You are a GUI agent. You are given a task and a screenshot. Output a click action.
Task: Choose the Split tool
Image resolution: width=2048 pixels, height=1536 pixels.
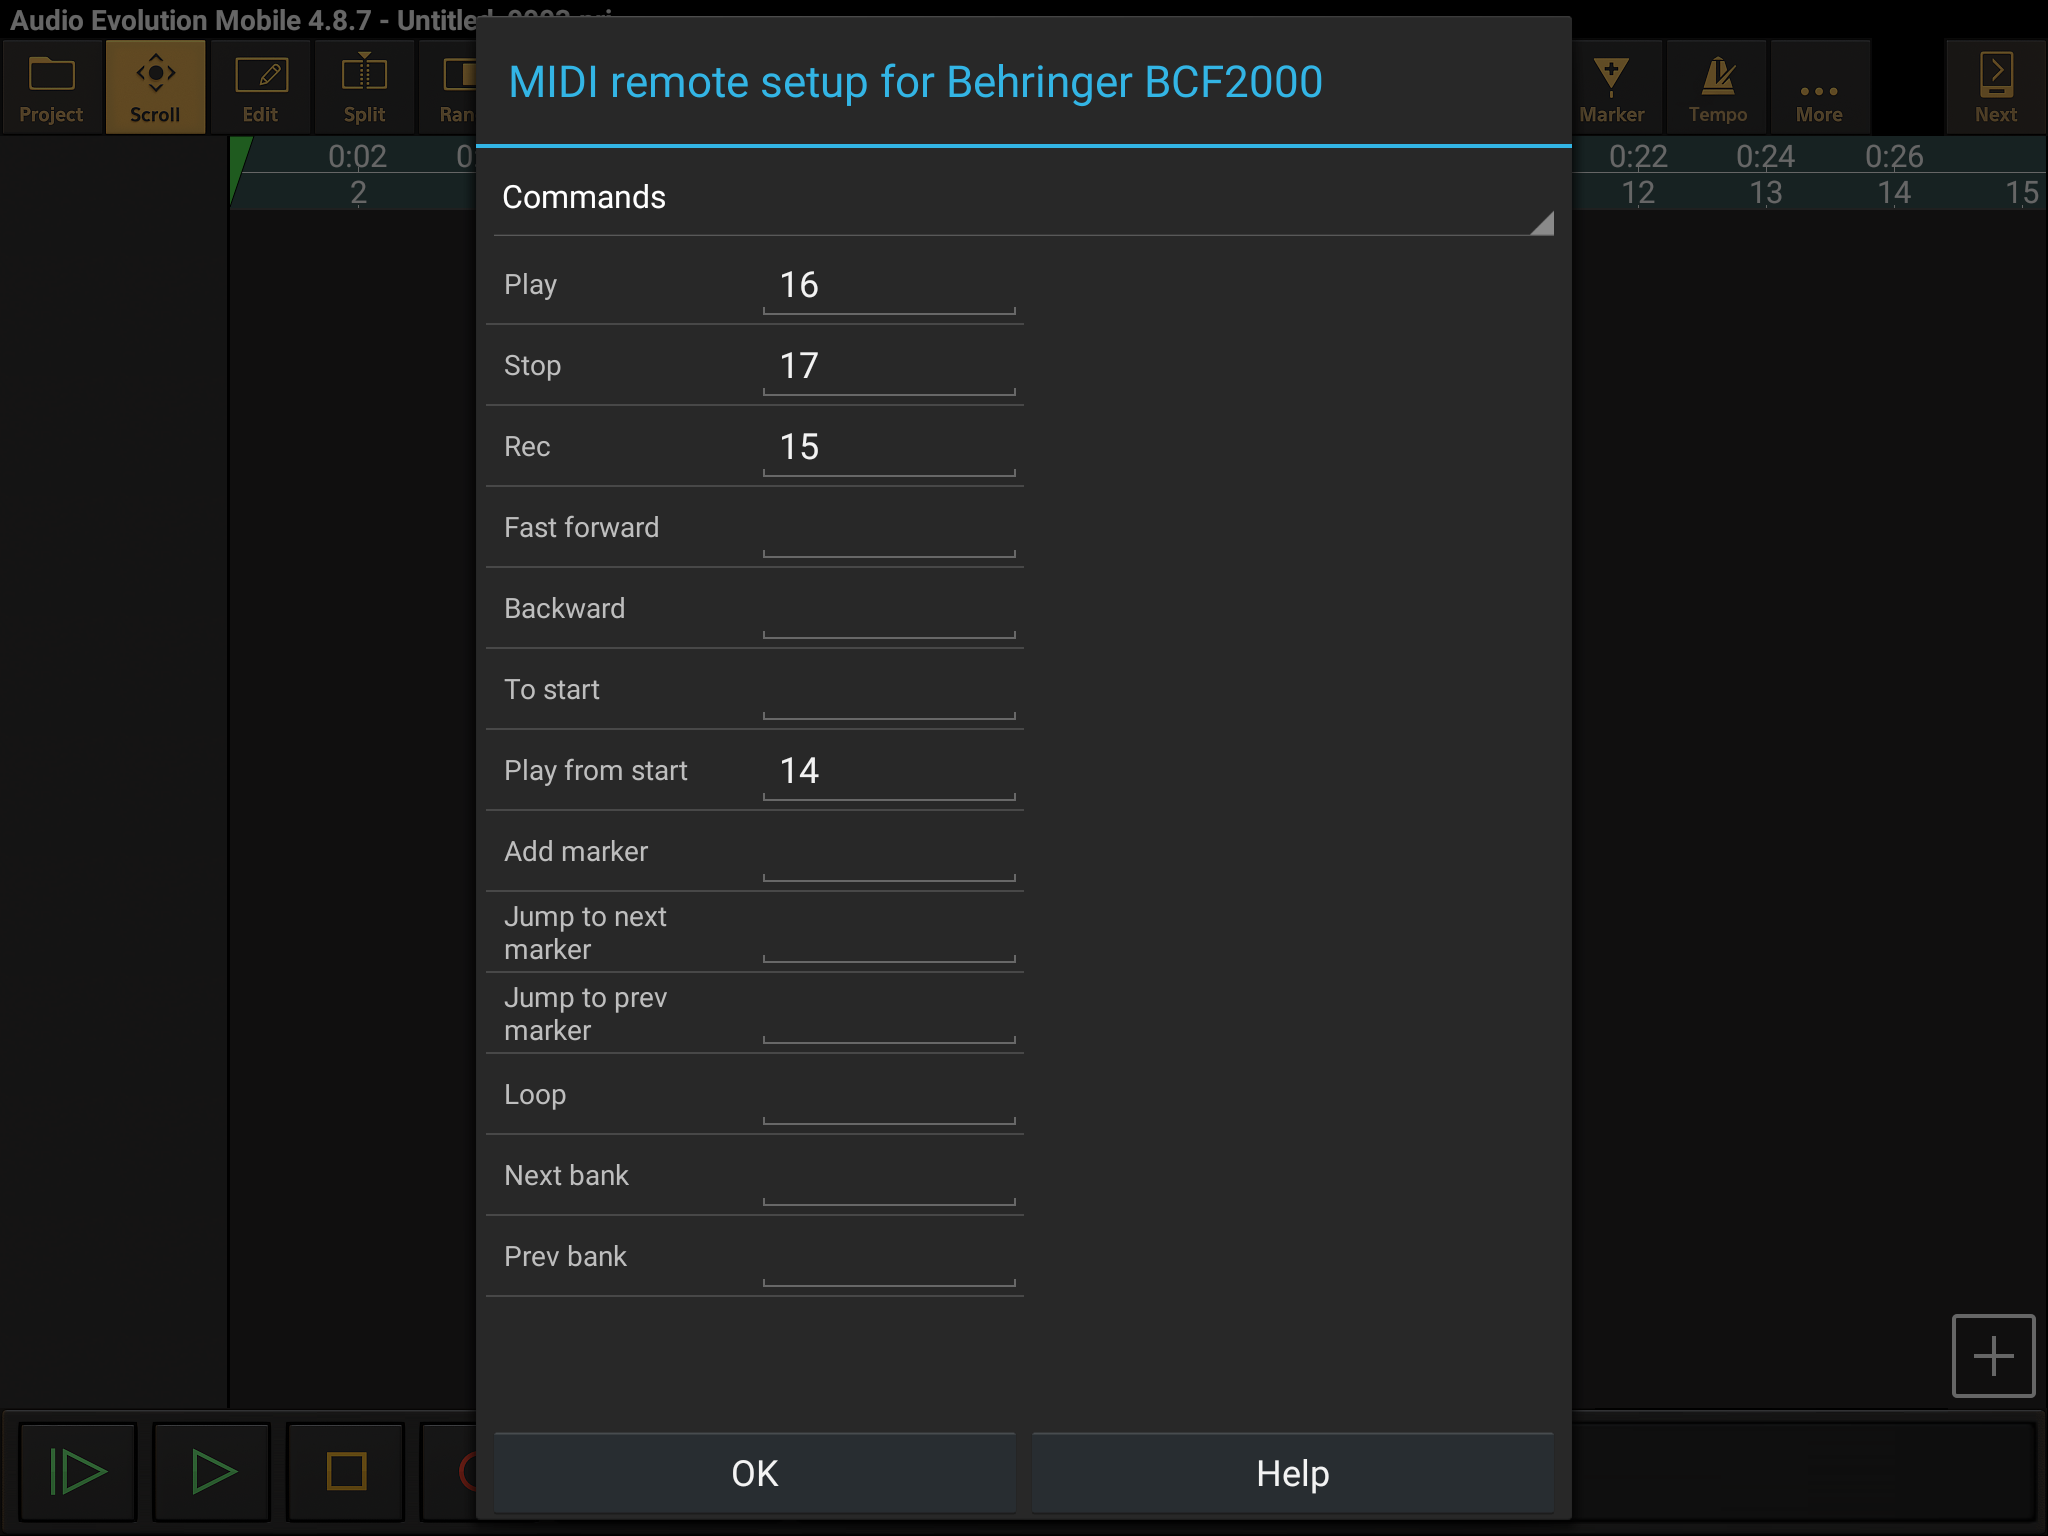(364, 88)
